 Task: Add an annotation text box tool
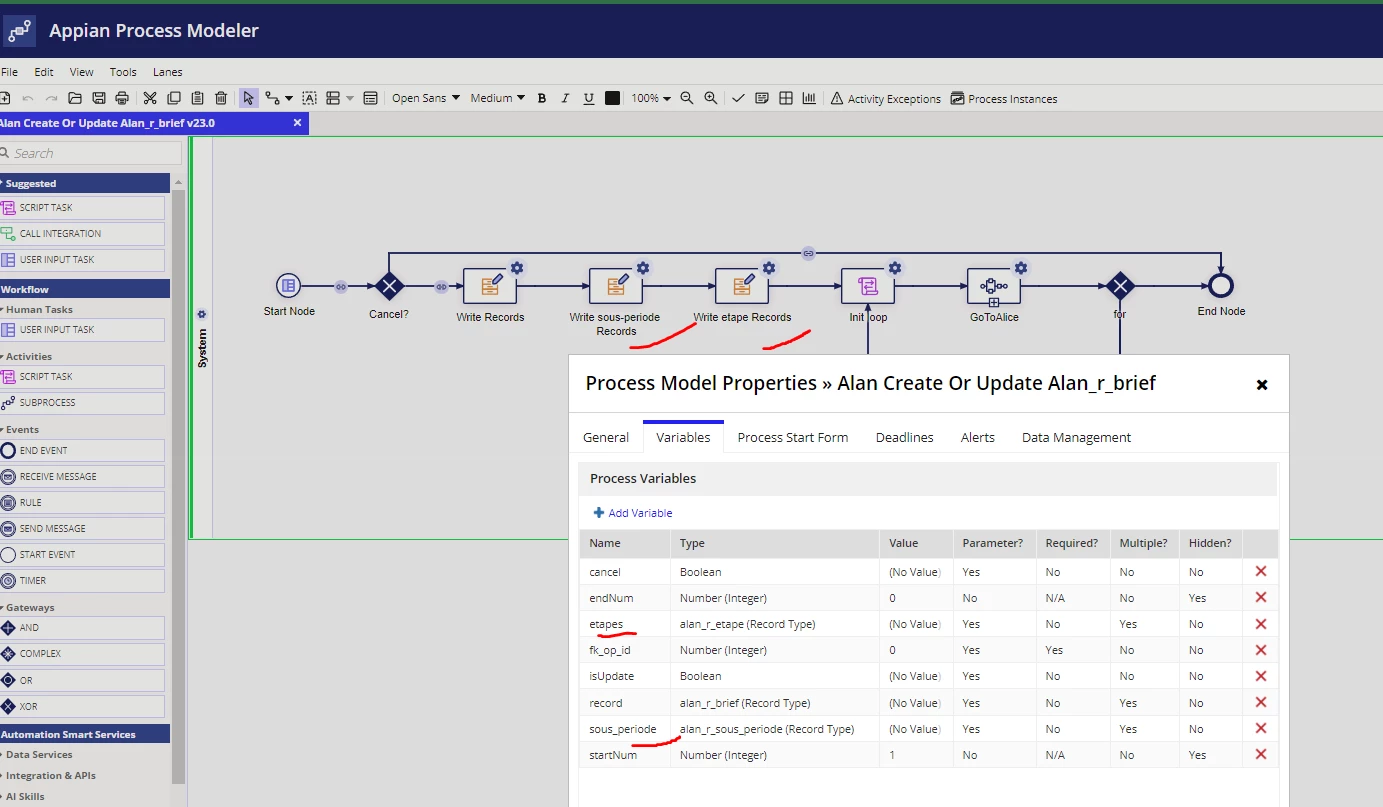310,98
